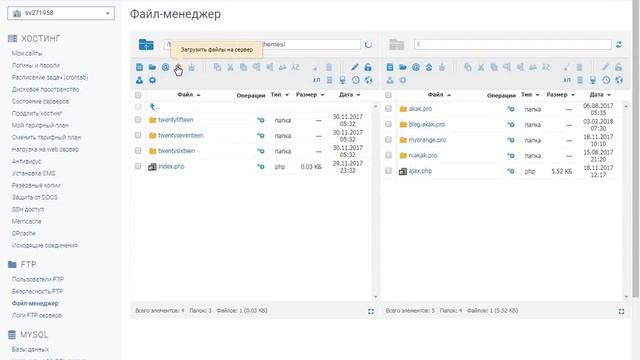Sort themes panel by Дата column

tap(349, 95)
